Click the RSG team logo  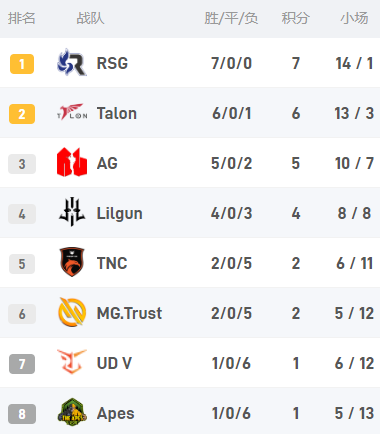pos(72,62)
